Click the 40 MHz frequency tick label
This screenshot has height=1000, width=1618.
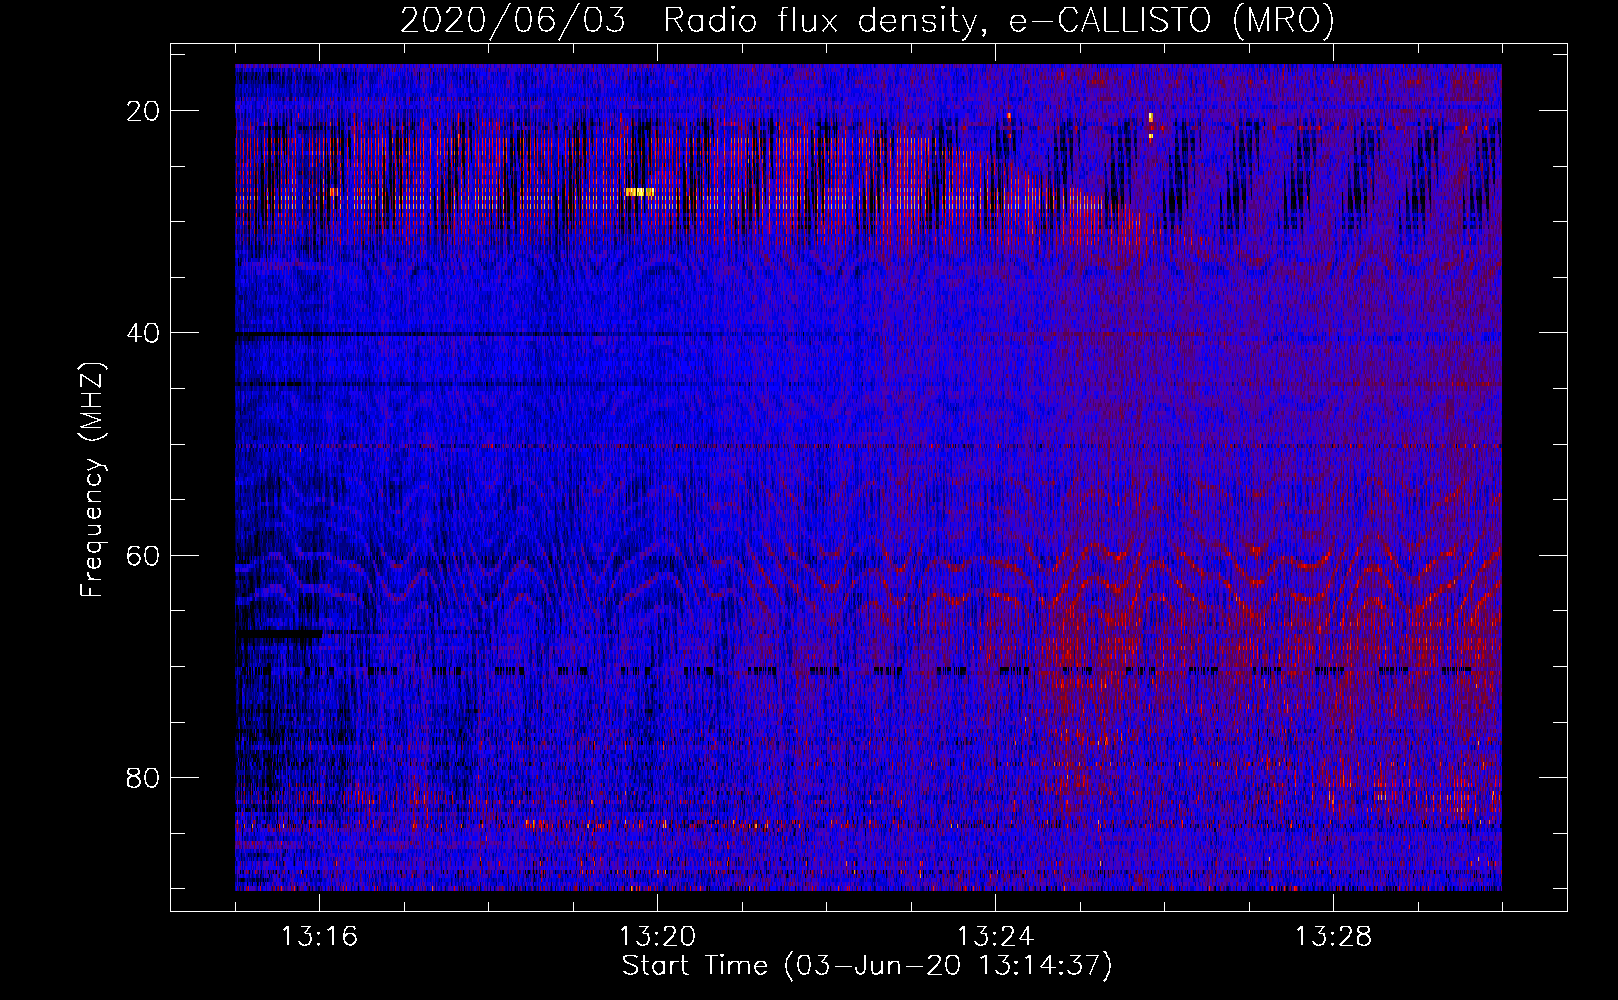click(143, 333)
